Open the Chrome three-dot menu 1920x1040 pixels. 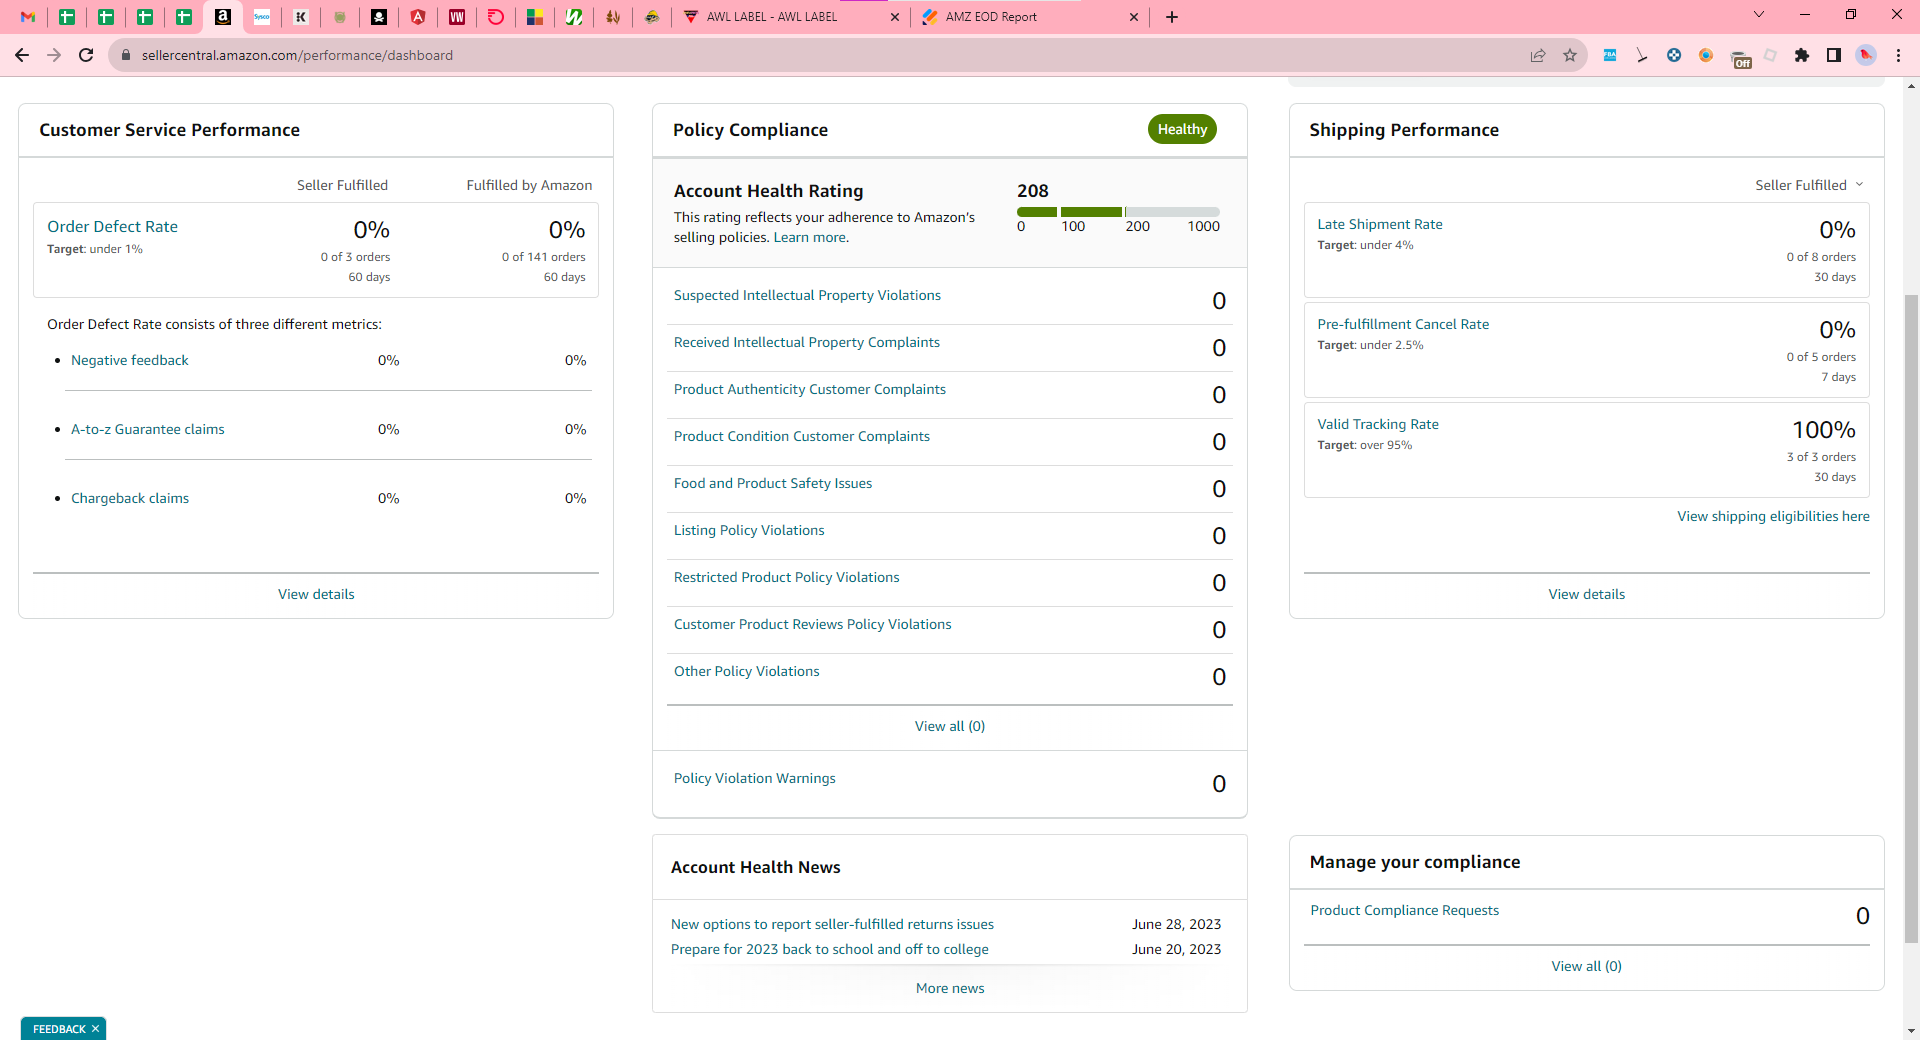click(x=1898, y=55)
